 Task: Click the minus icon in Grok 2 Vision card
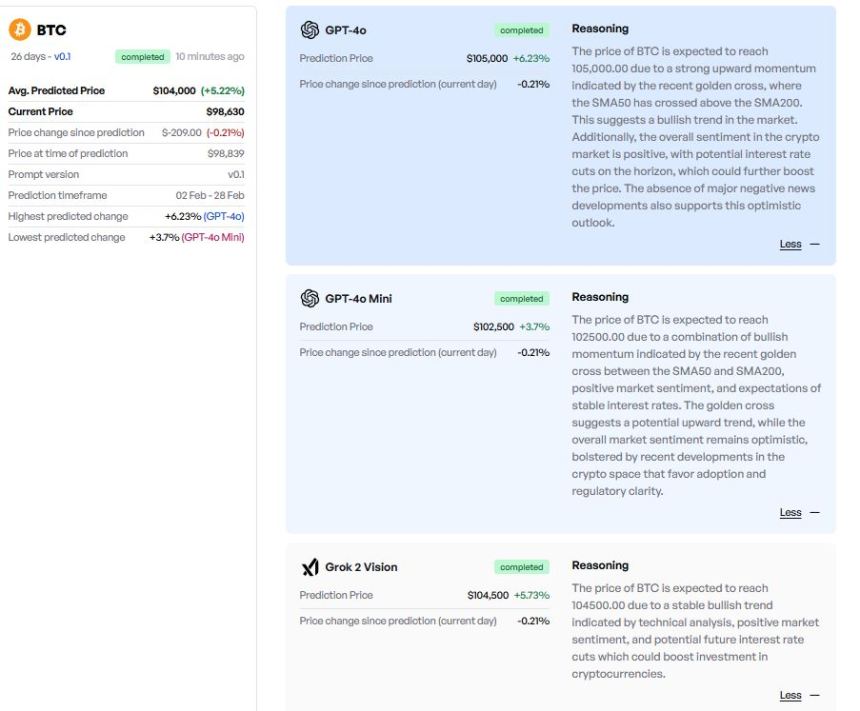pyautogui.click(x=815, y=696)
